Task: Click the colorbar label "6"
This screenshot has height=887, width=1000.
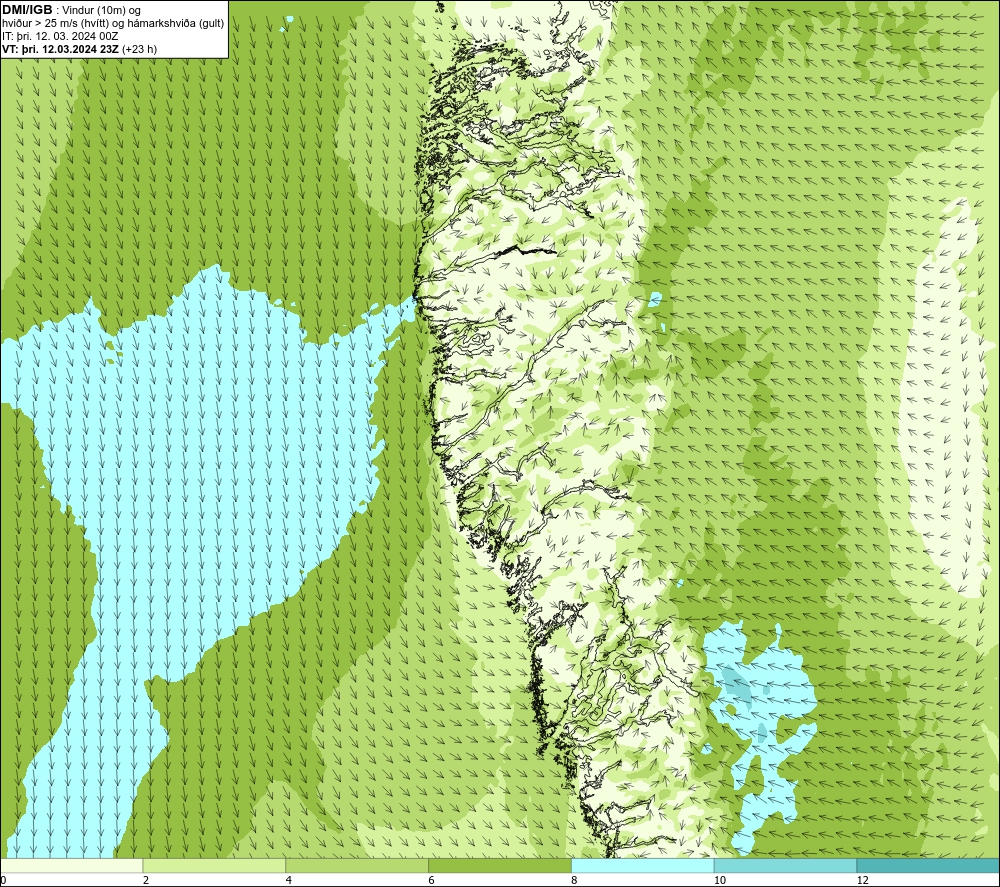Action: (432, 880)
